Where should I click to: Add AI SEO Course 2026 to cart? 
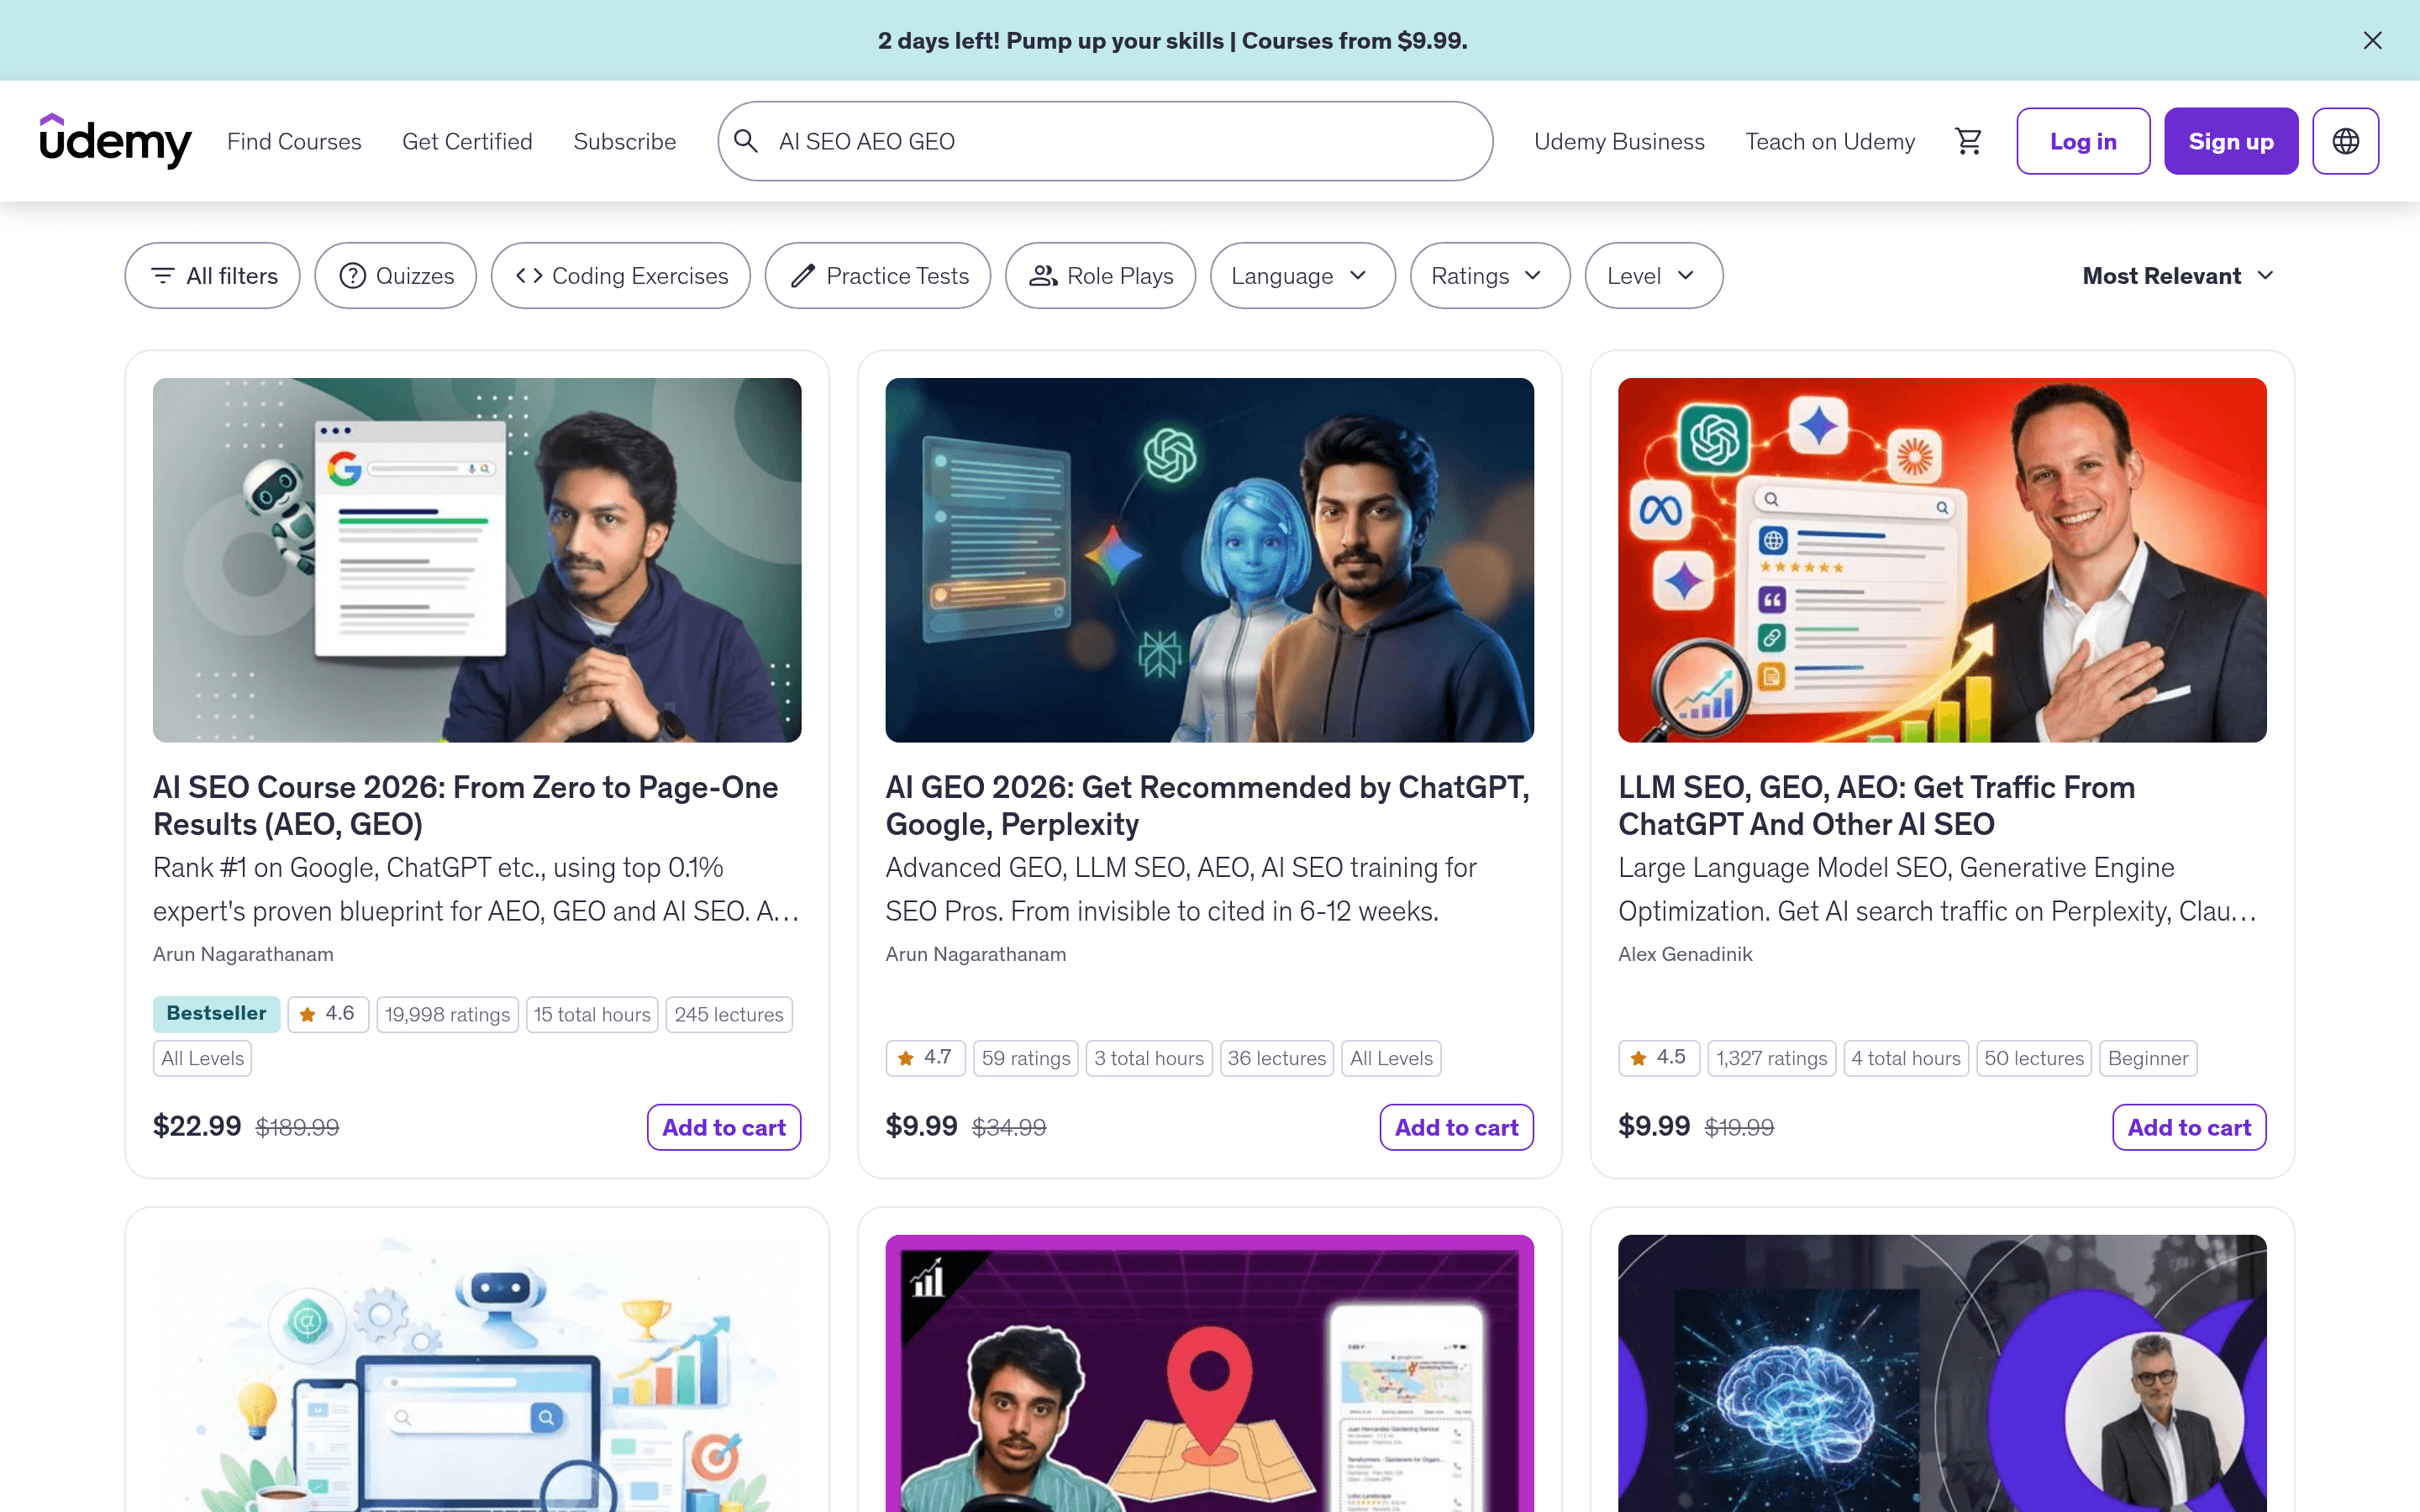click(724, 1127)
